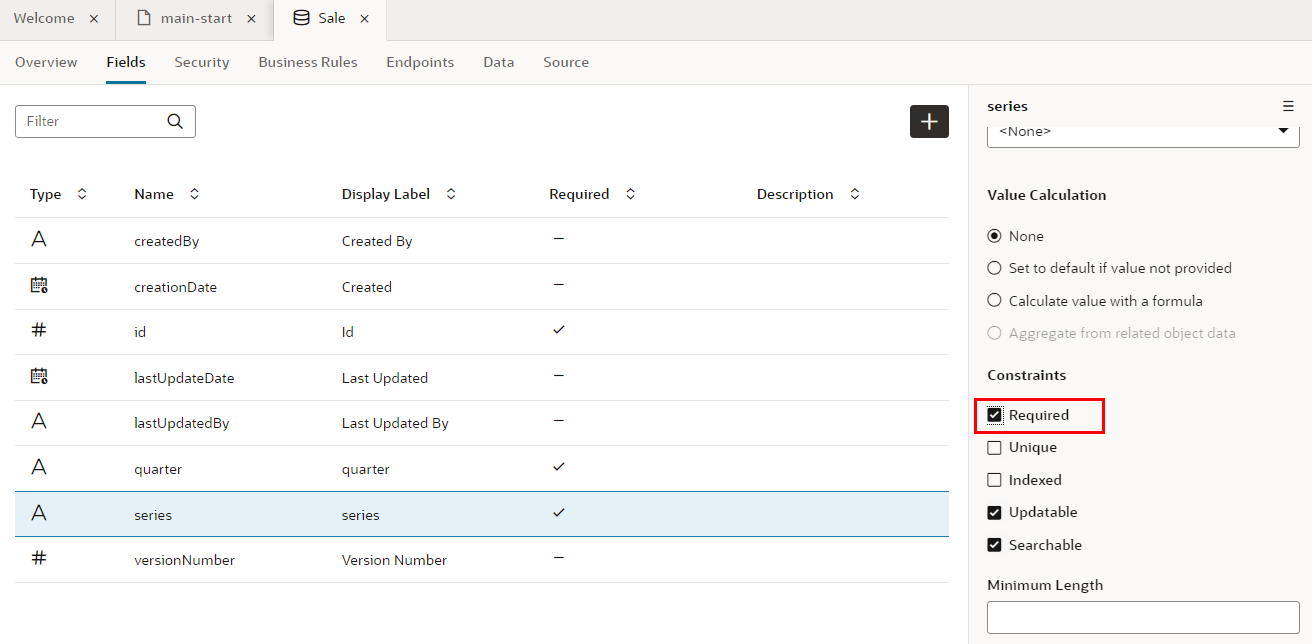
Task: Click the calendar icon for creationDate row
Action: [39, 286]
